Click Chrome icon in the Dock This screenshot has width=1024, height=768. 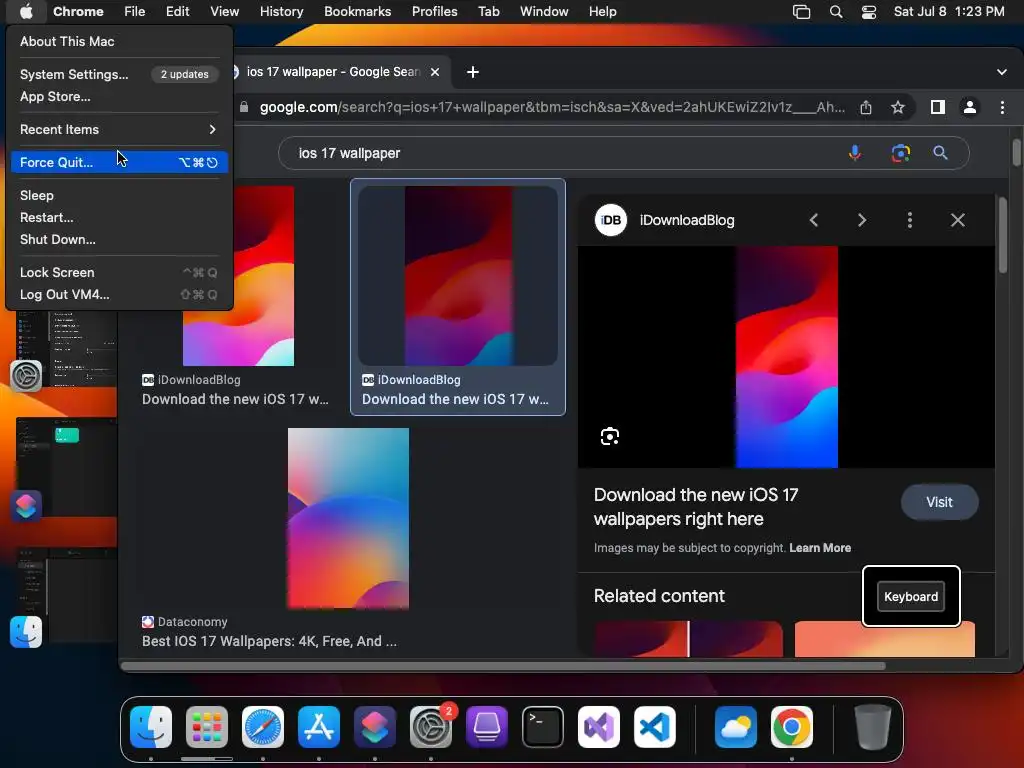click(792, 727)
